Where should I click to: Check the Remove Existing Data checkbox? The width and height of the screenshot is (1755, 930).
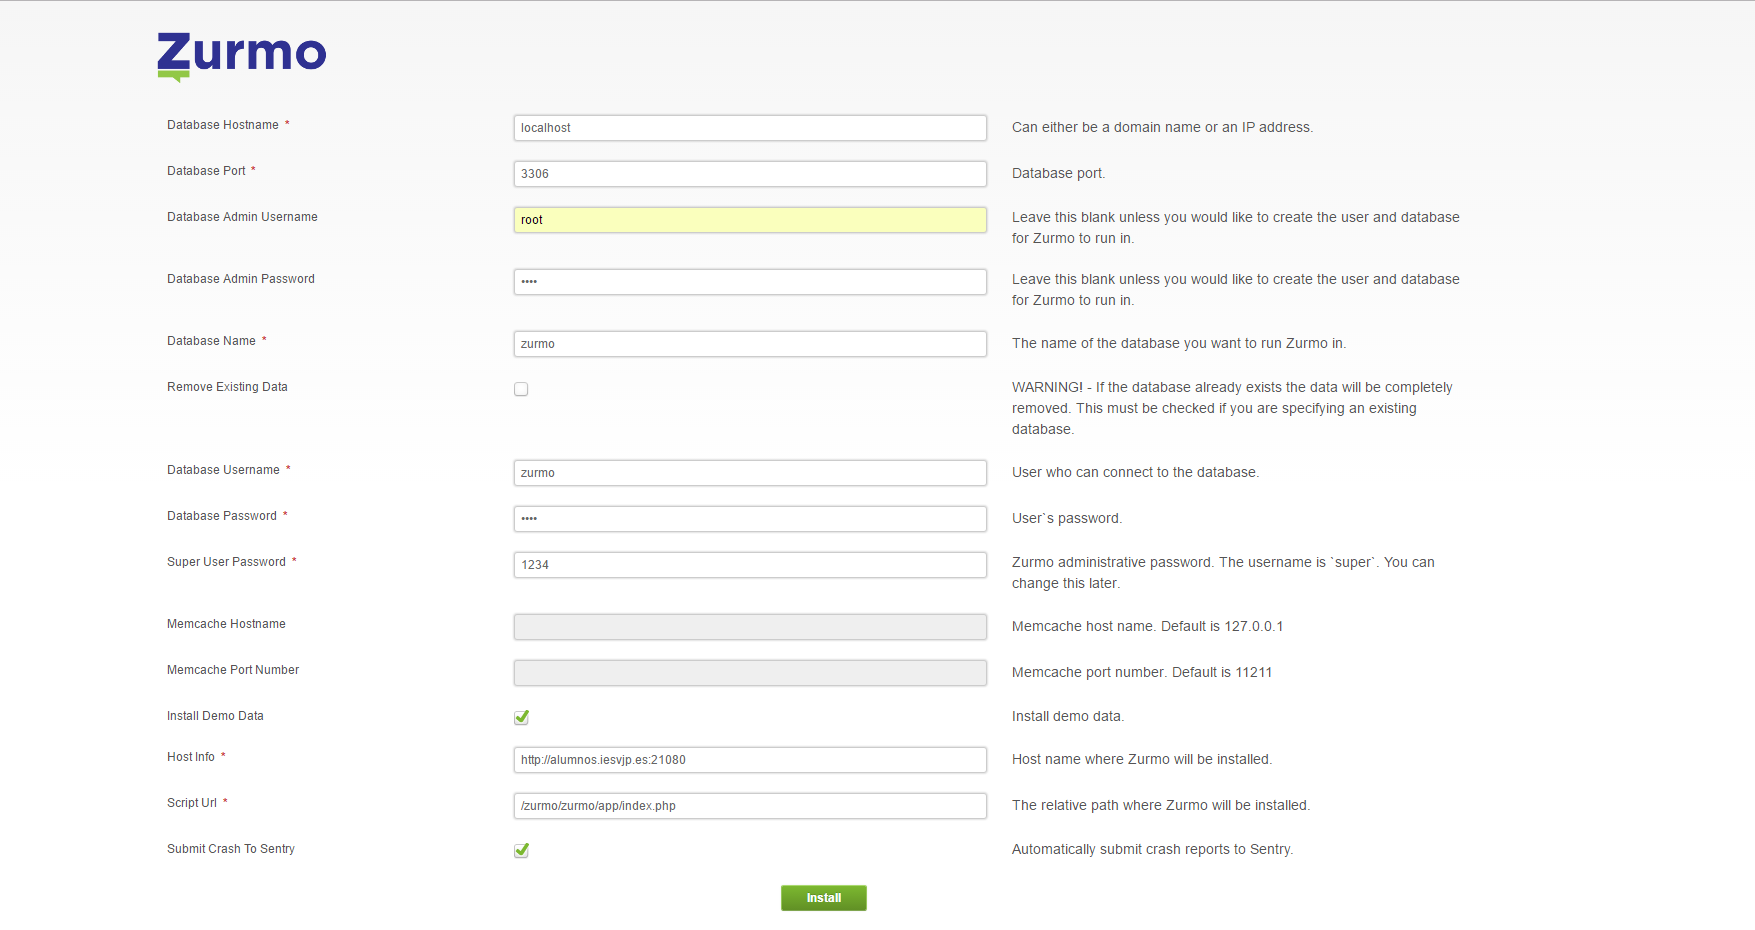tap(521, 389)
